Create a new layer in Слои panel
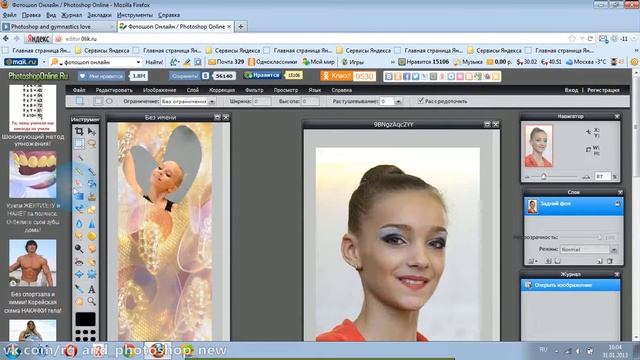The height and width of the screenshot is (360, 640). pos(599,261)
